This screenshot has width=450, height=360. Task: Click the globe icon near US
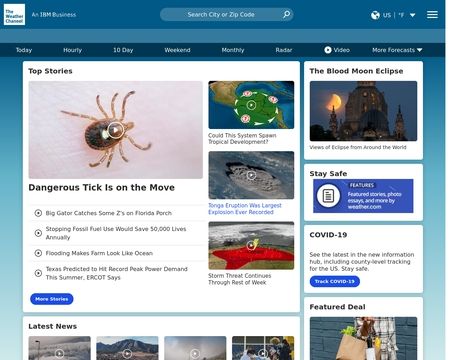(375, 15)
